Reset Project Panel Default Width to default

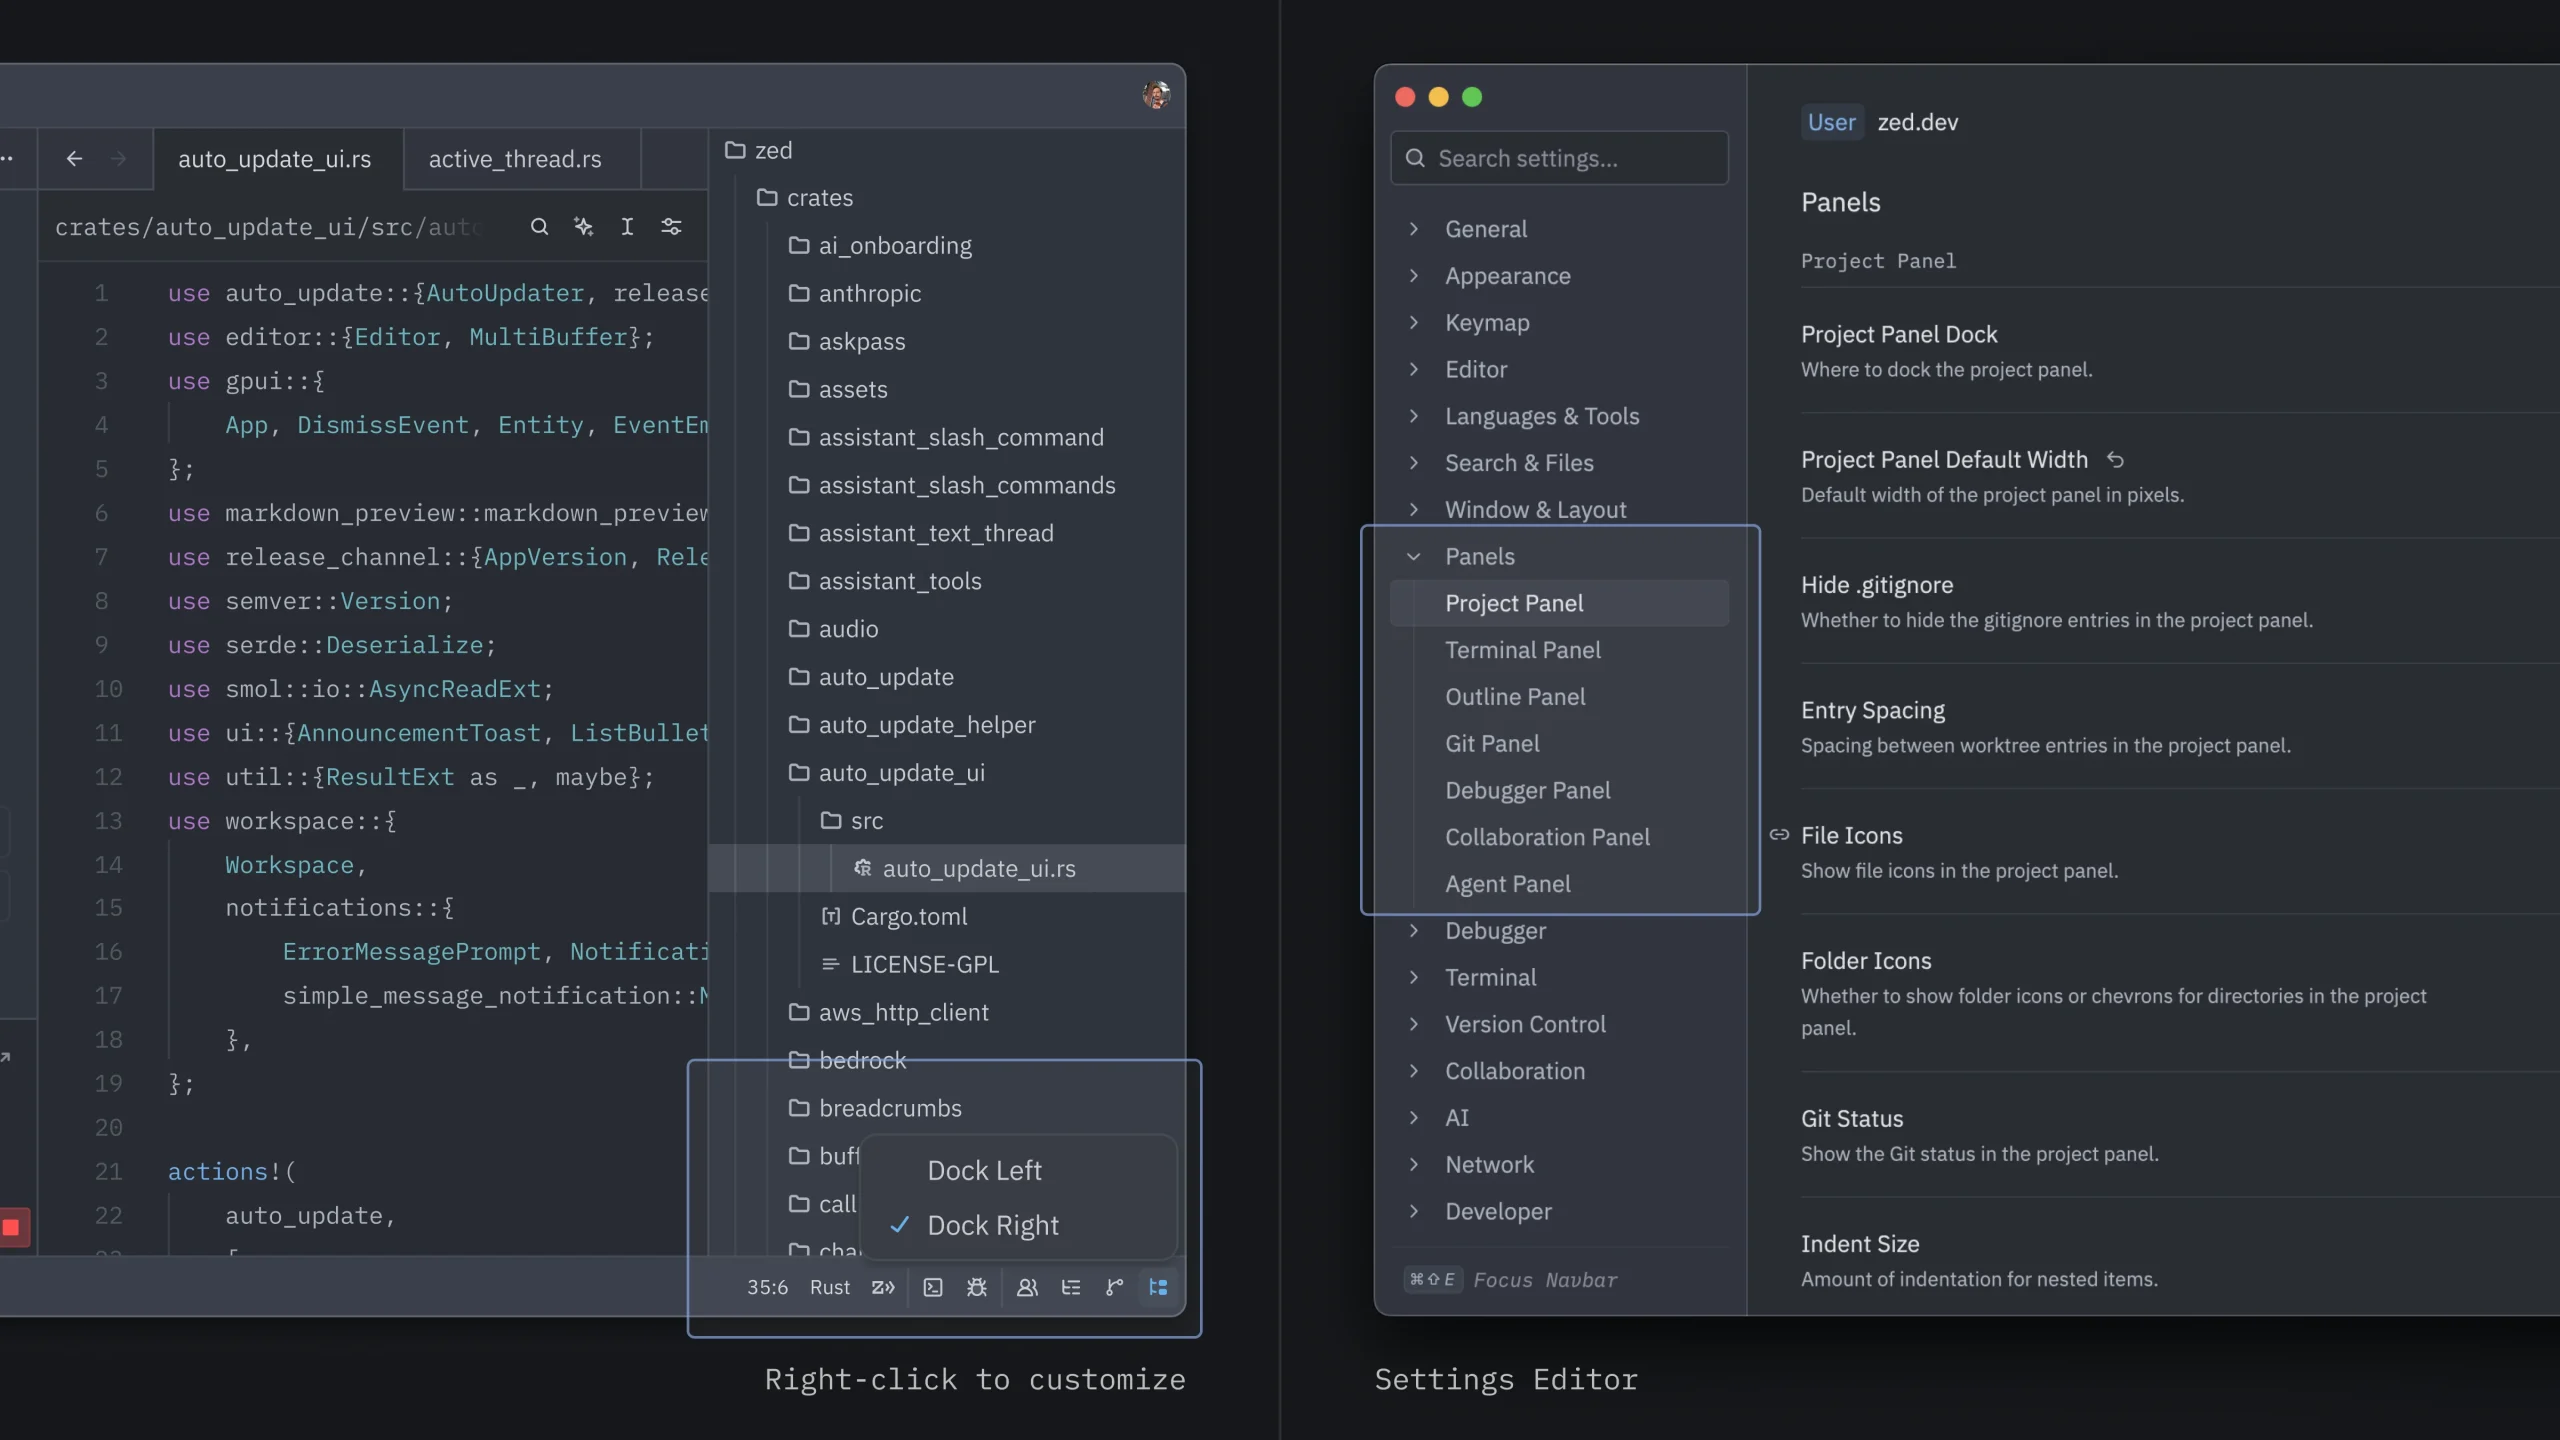pyautogui.click(x=2115, y=460)
